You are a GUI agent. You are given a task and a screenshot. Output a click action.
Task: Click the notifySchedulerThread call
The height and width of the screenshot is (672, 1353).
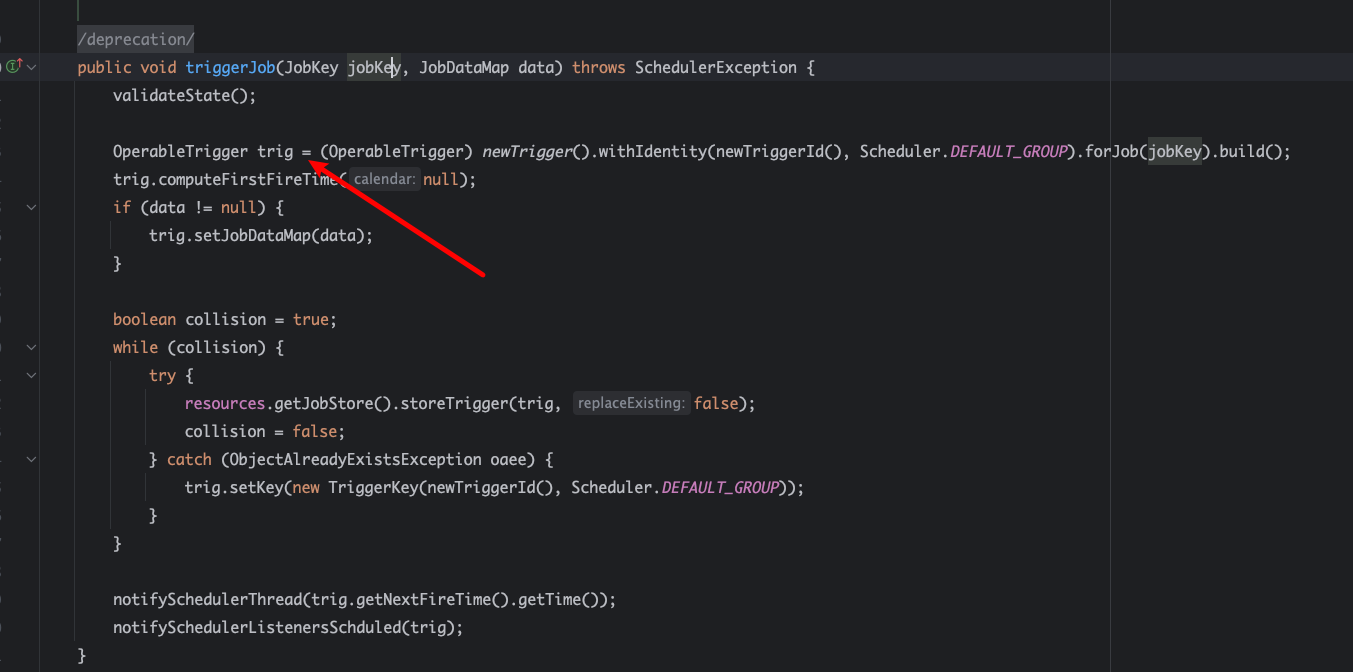pyautogui.click(x=207, y=599)
